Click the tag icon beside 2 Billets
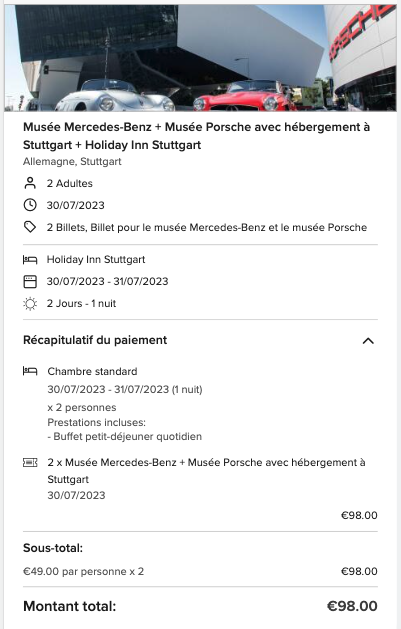This screenshot has width=401, height=629. click(x=30, y=227)
